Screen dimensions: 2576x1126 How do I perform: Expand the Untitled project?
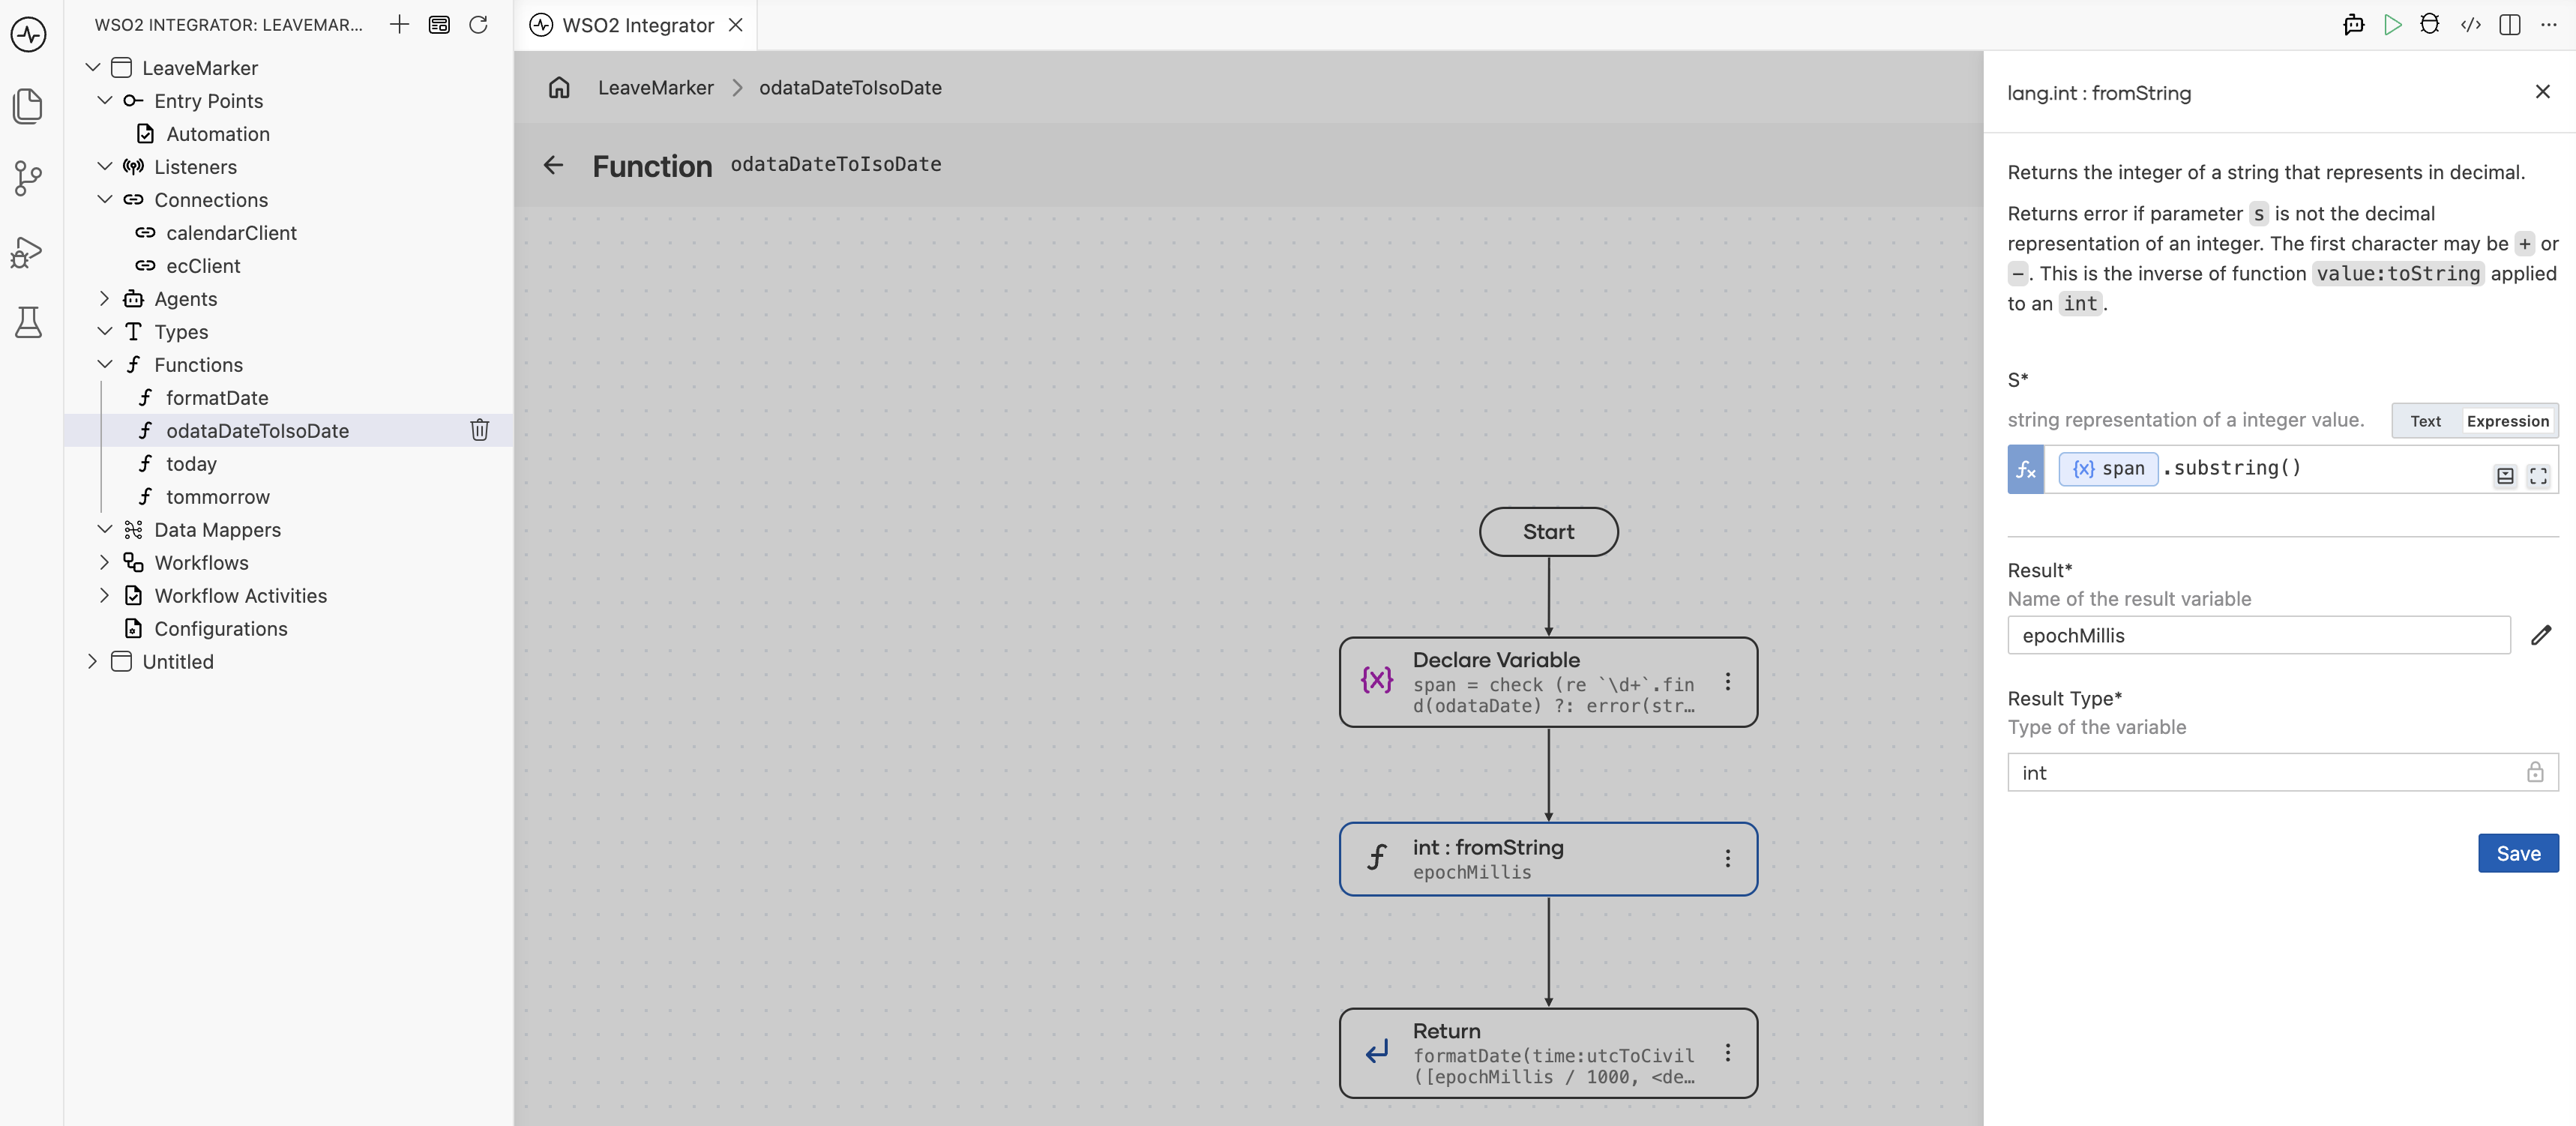[93, 661]
